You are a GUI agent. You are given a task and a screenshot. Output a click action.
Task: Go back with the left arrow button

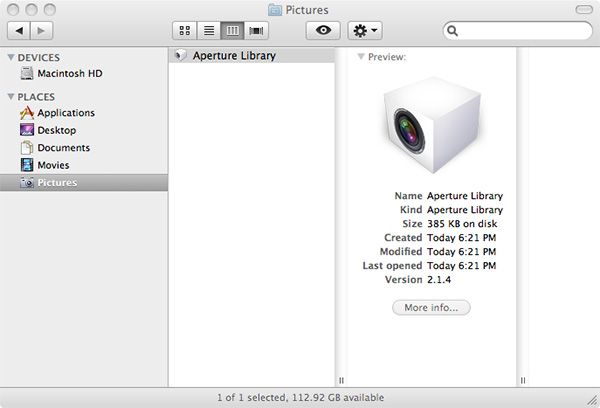pos(19,31)
